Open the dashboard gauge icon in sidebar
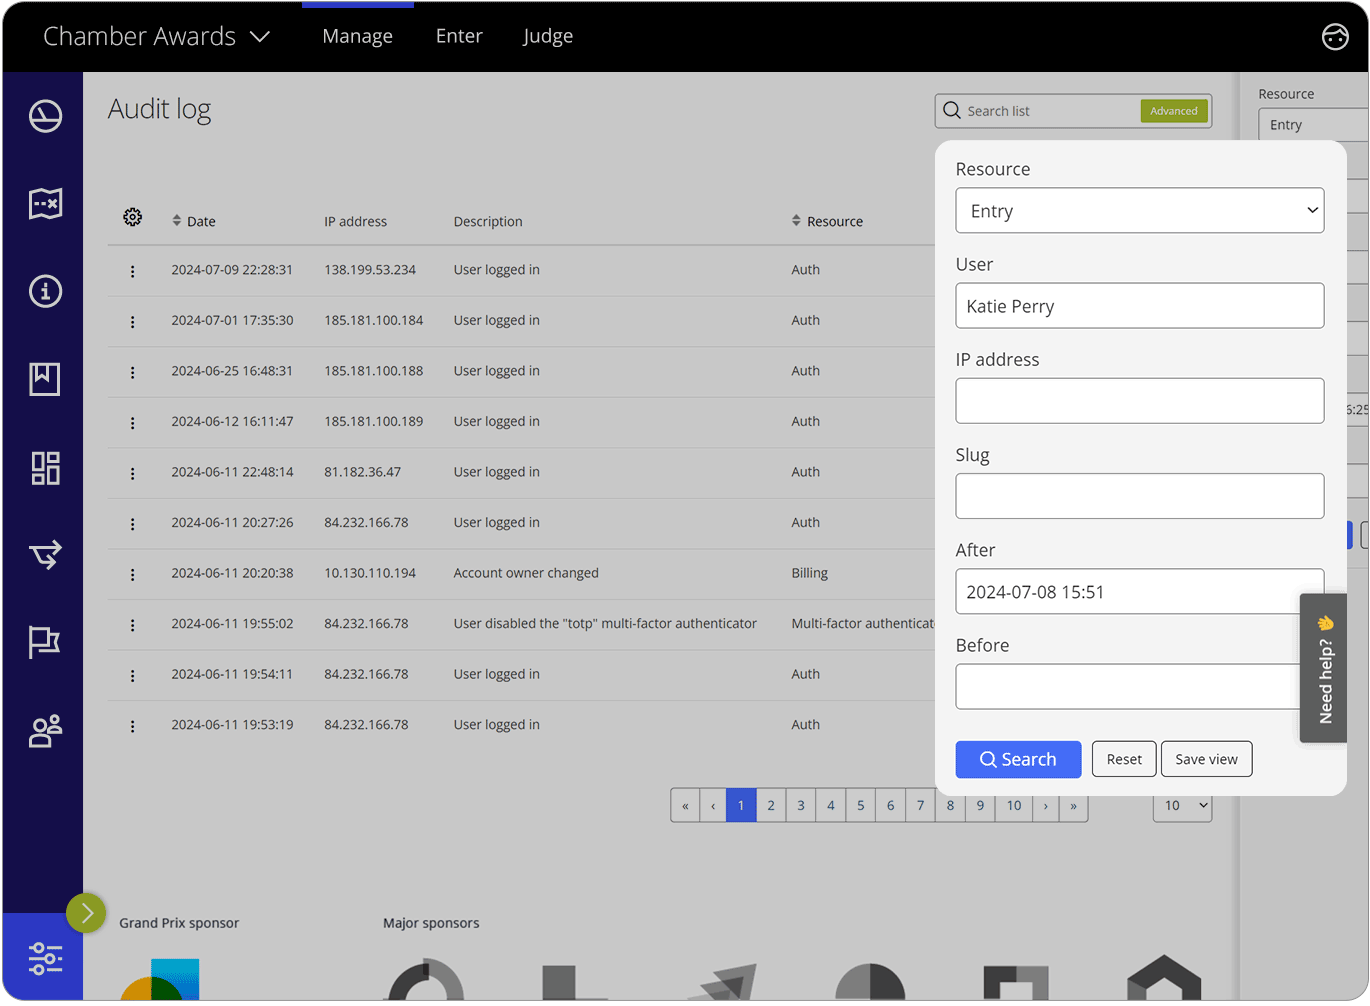 (x=45, y=116)
